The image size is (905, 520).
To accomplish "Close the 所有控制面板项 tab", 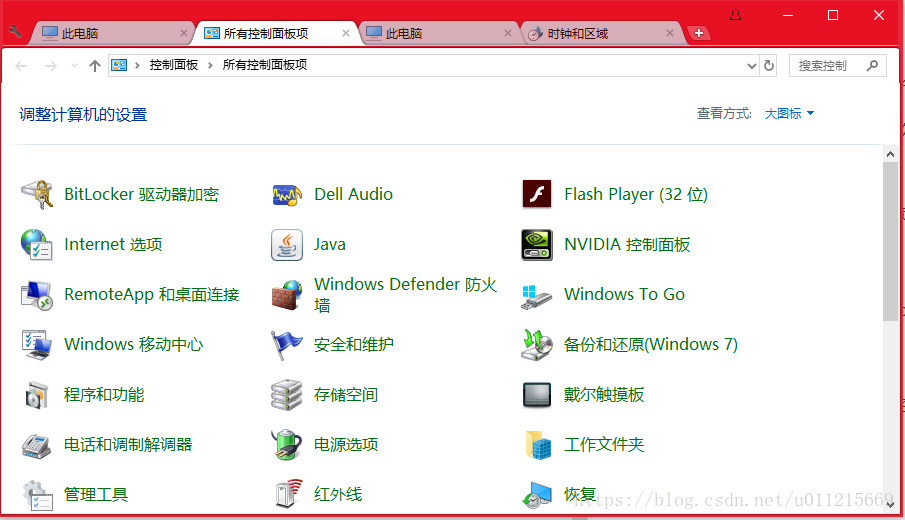I will (x=346, y=33).
